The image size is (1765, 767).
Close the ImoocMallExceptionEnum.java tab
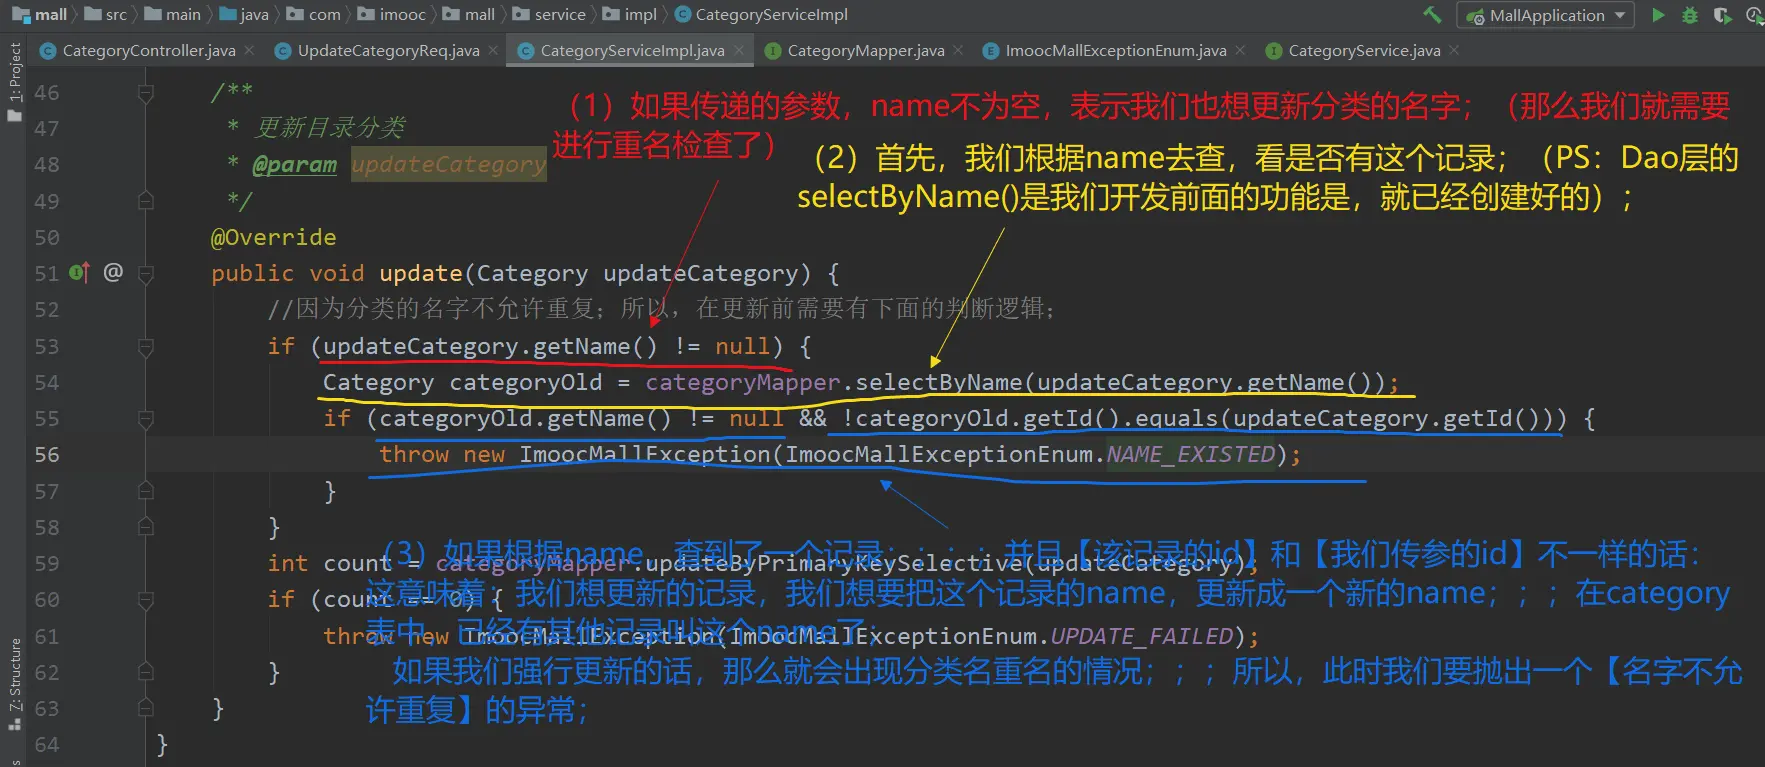(x=1240, y=50)
